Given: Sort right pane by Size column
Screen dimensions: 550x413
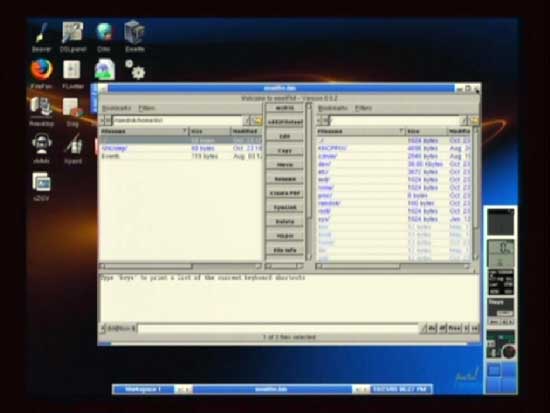Looking at the screenshot, I should coord(426,131).
